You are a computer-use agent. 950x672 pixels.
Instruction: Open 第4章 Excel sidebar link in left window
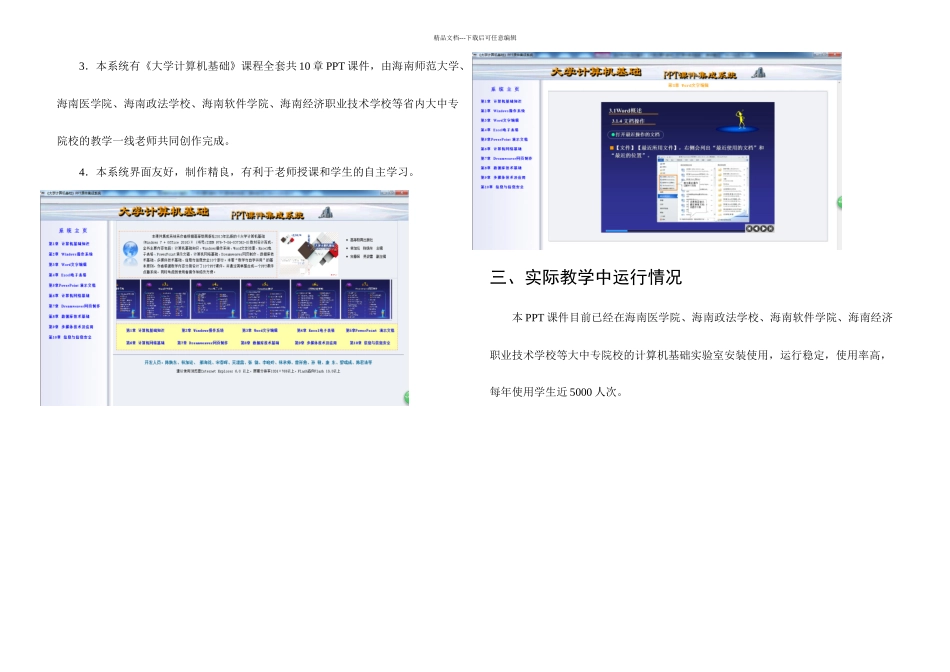(67, 274)
